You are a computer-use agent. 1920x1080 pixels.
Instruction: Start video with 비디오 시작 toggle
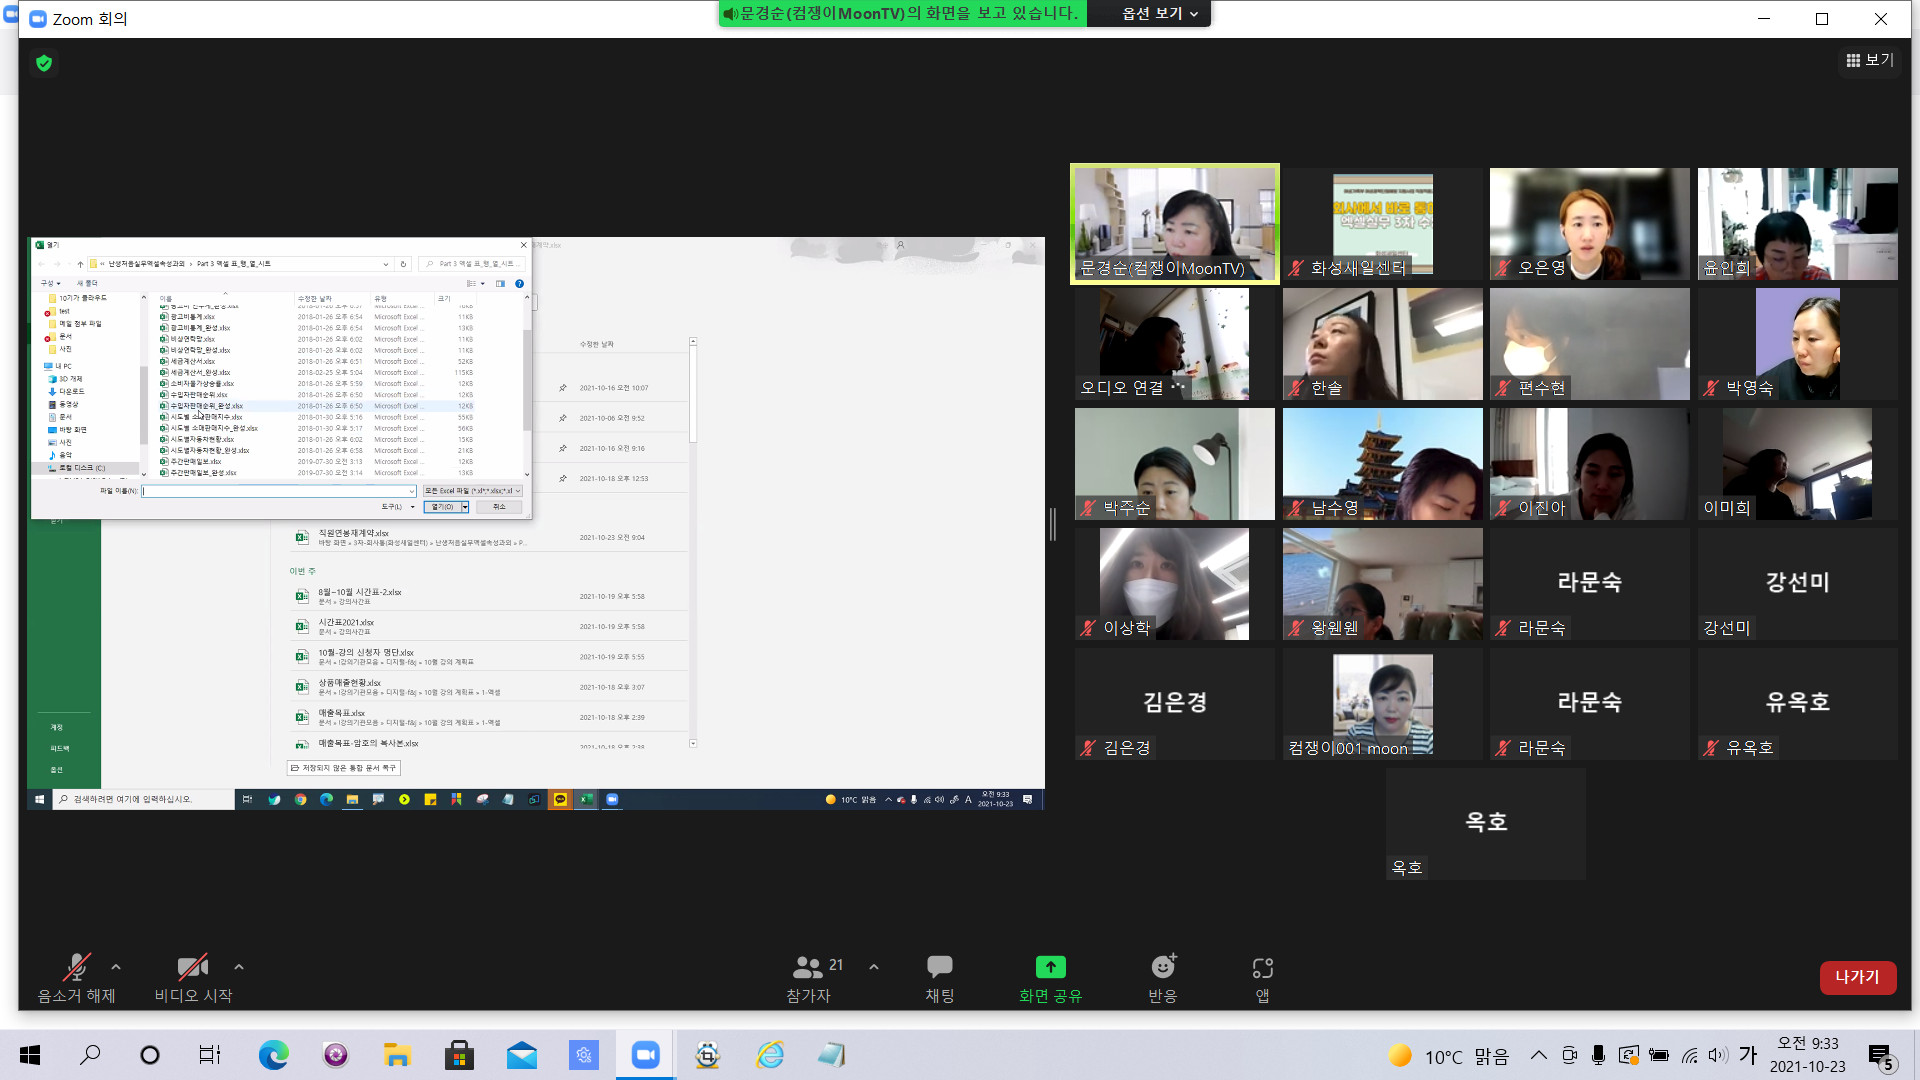click(192, 967)
